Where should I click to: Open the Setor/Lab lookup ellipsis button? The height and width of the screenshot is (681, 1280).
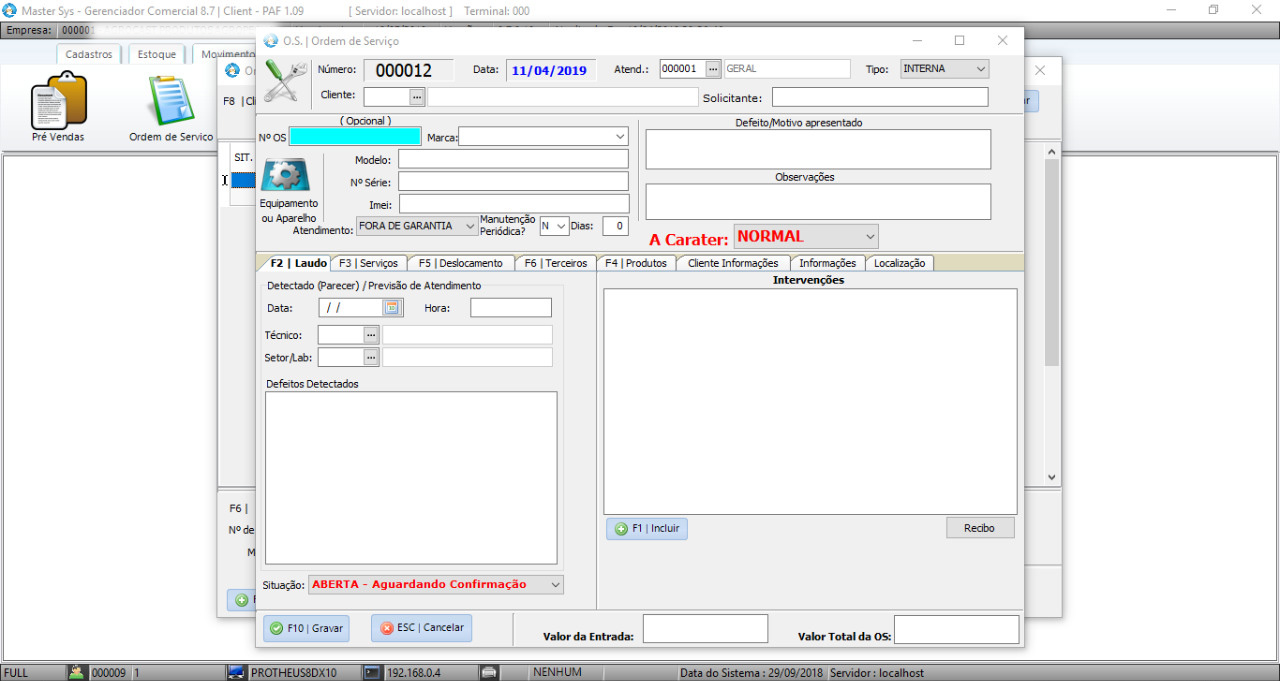click(371, 357)
